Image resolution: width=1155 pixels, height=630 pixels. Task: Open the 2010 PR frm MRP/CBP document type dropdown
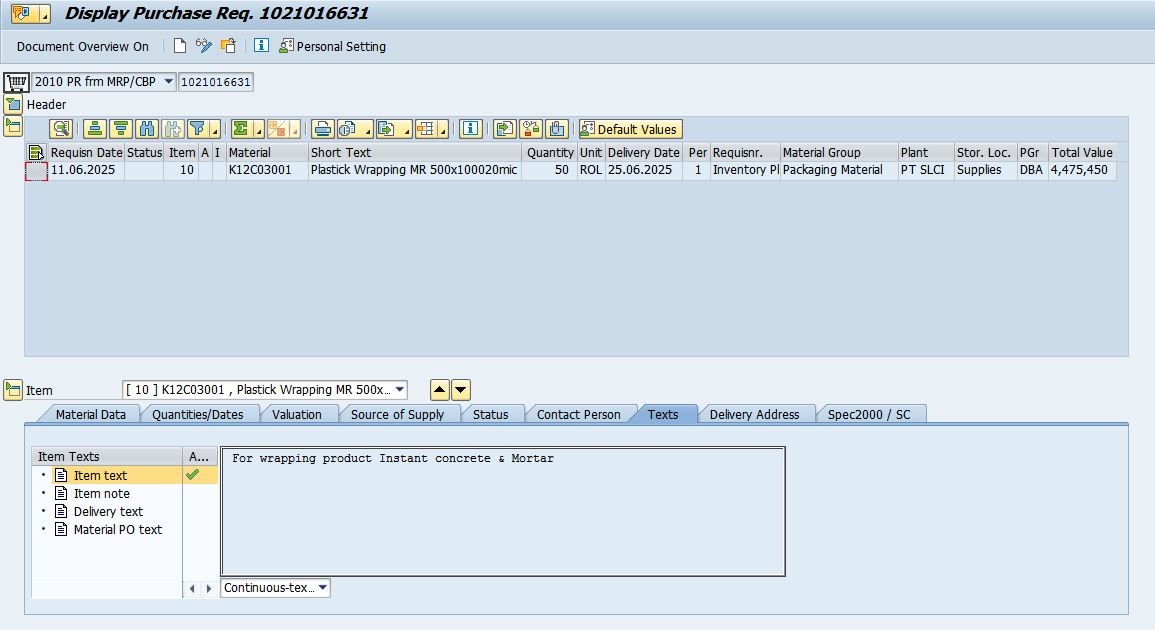(x=169, y=81)
